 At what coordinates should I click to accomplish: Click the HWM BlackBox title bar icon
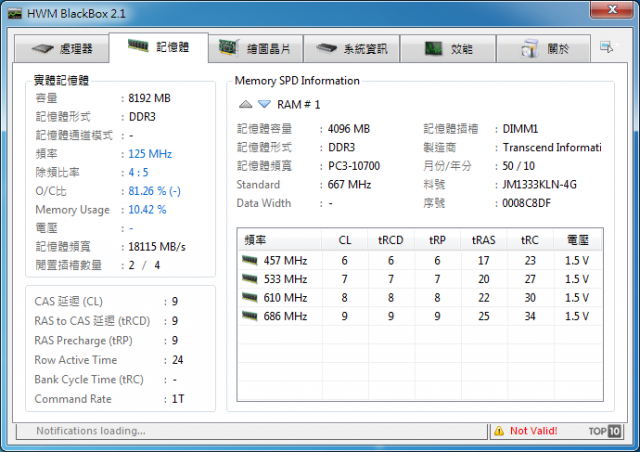(14, 14)
